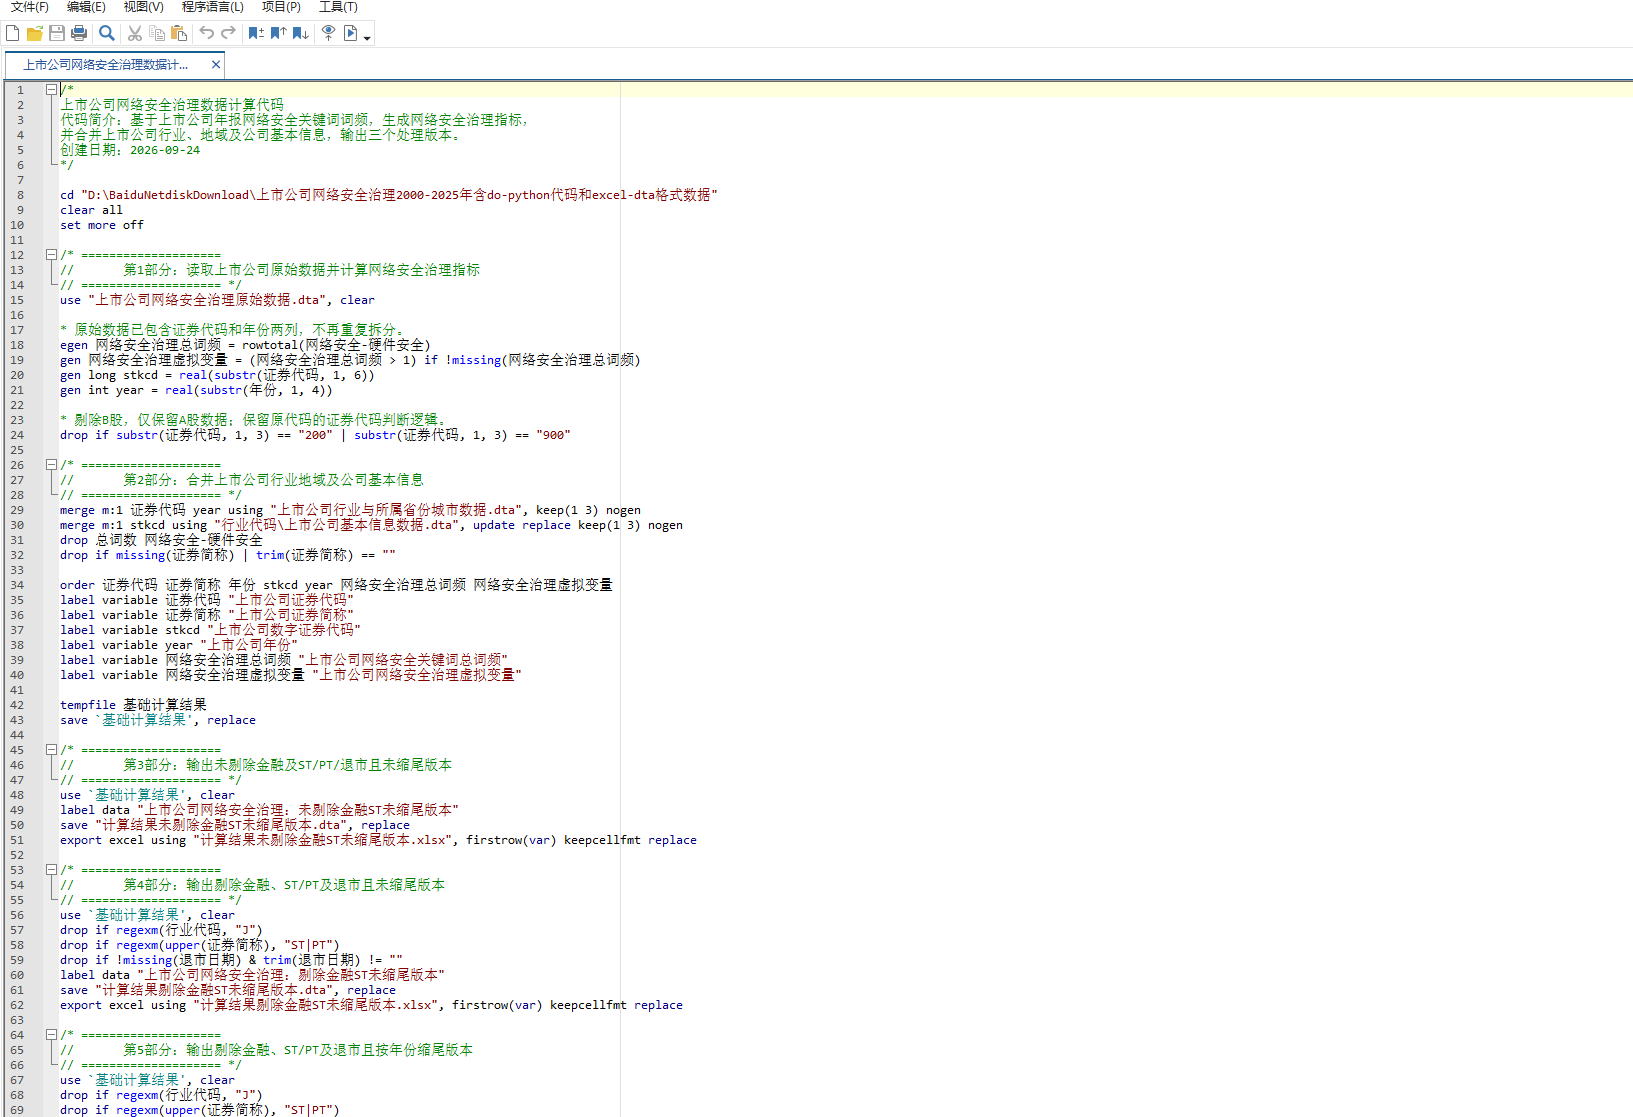Collapse the 第1部分 comment fold at line 12

(51, 254)
